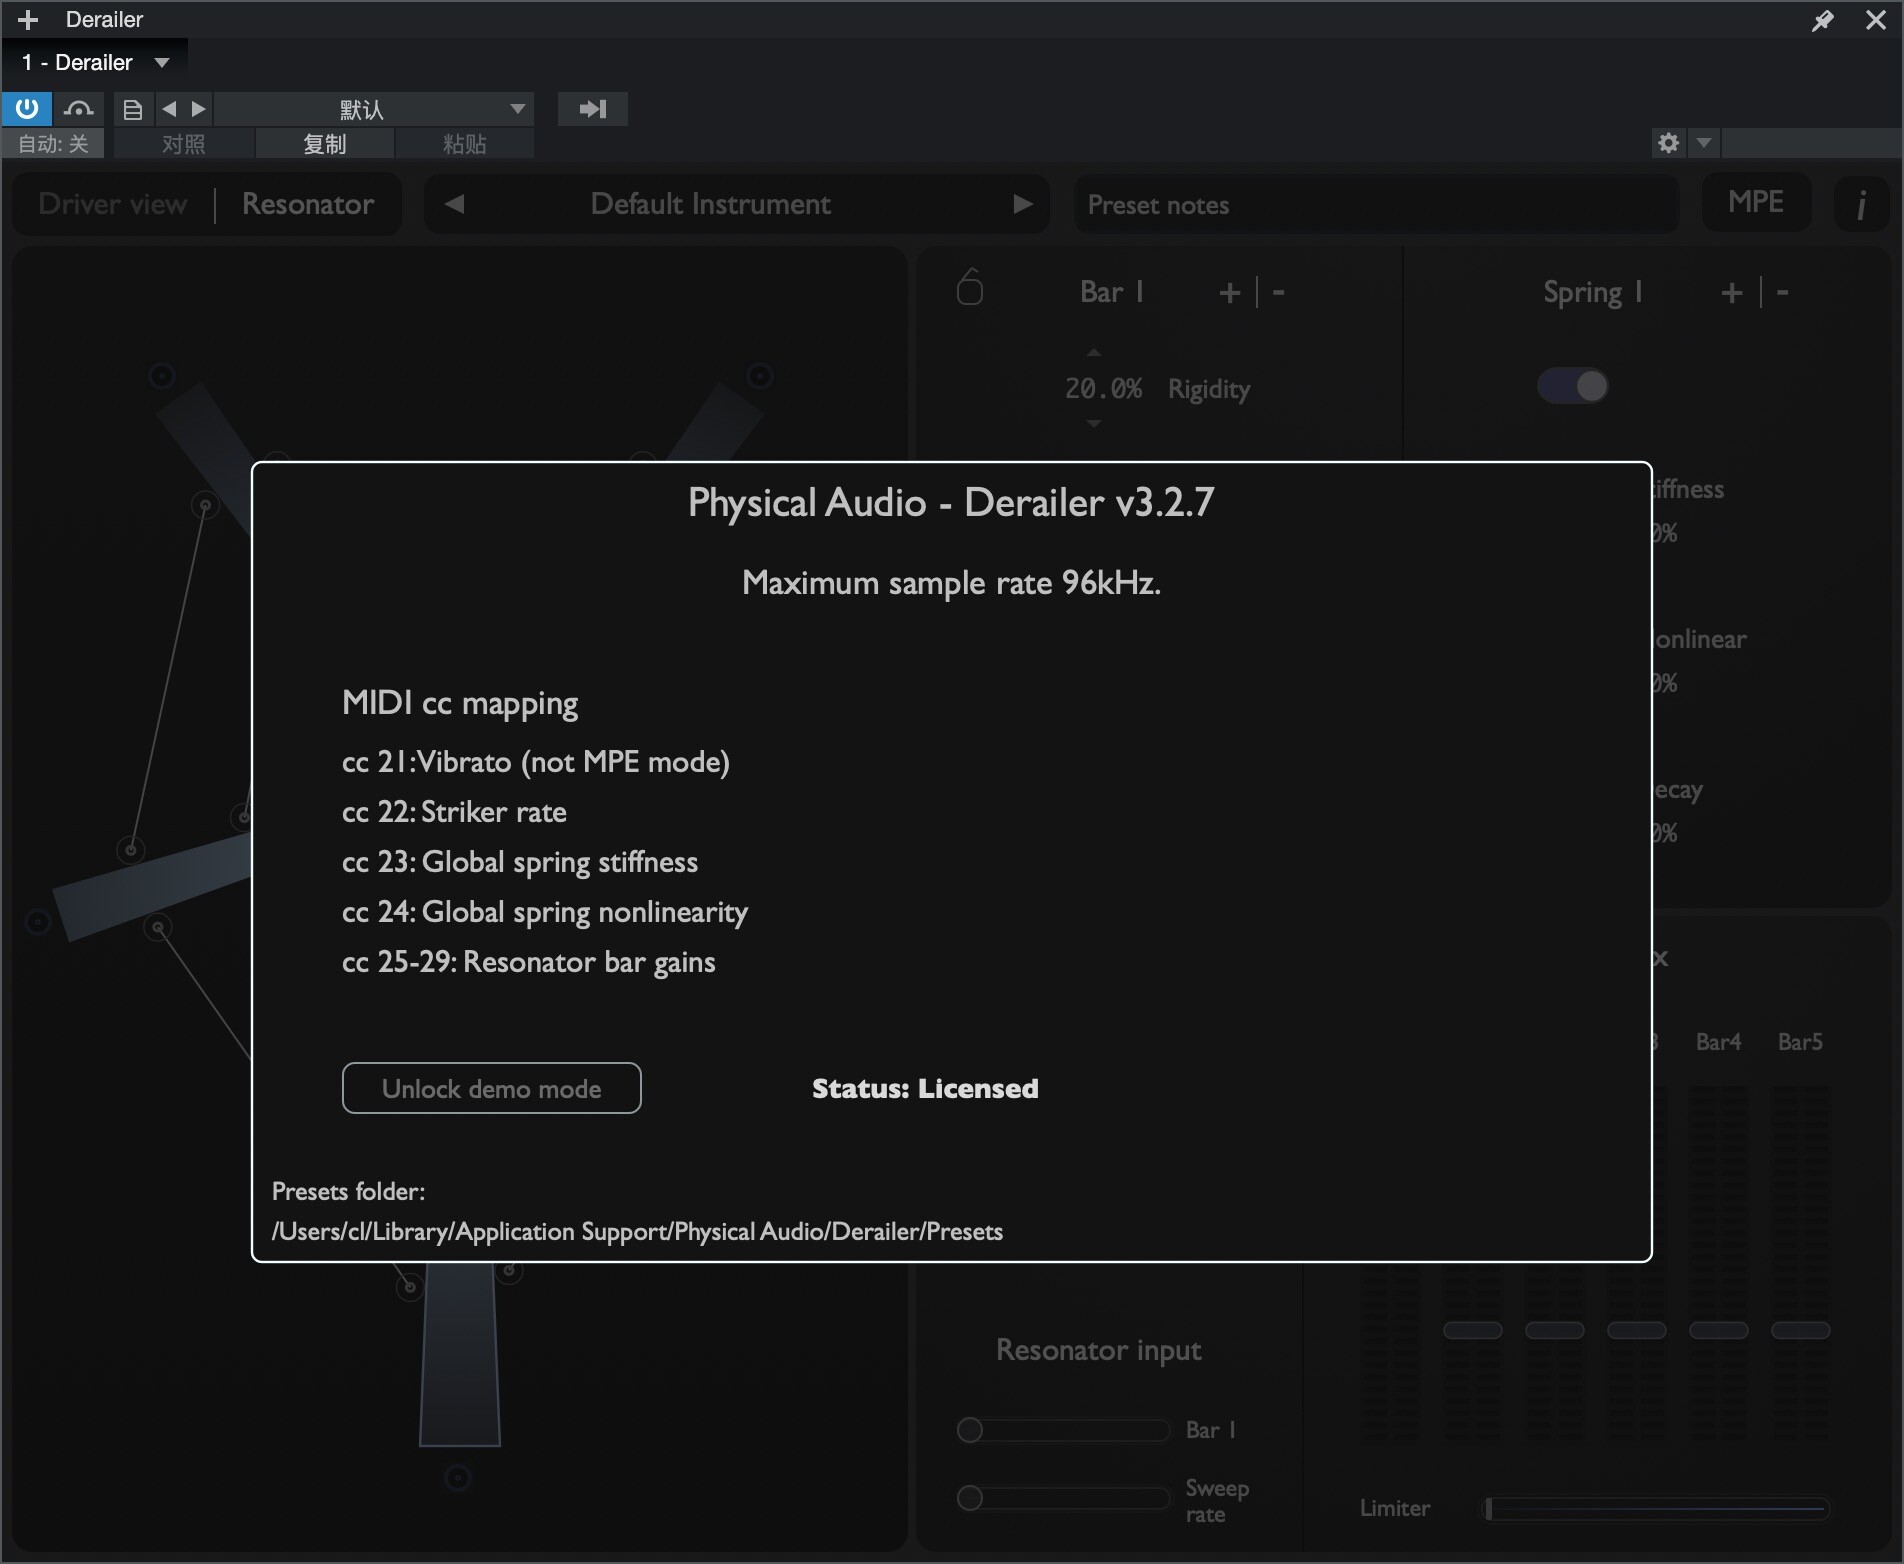
Task: Click the preset file document icon
Action: (x=132, y=109)
